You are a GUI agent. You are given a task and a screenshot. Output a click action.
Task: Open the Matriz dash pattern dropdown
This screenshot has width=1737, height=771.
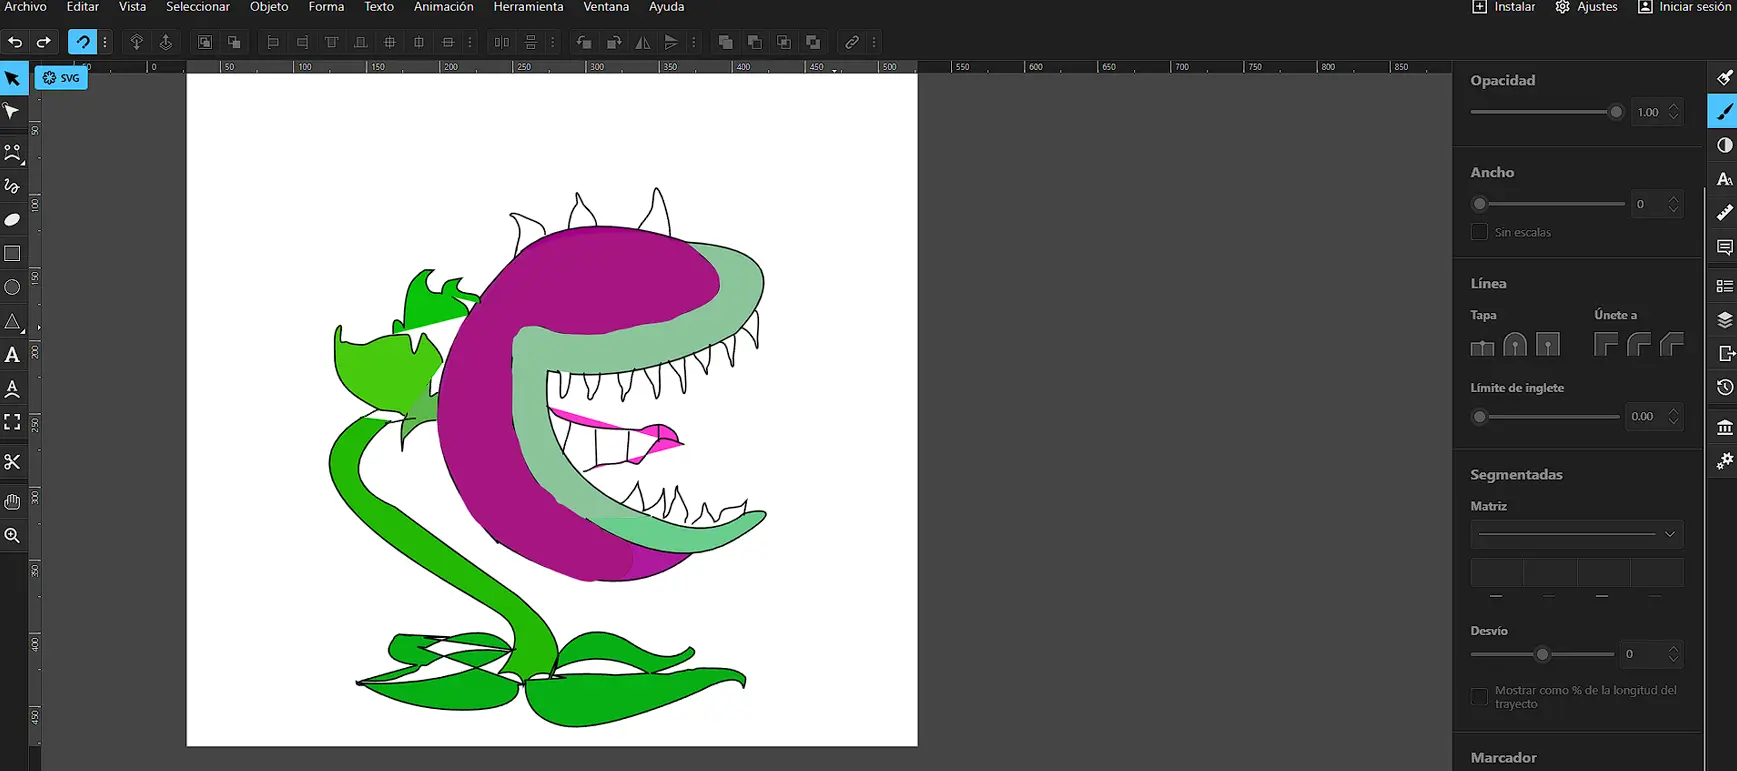click(1576, 534)
